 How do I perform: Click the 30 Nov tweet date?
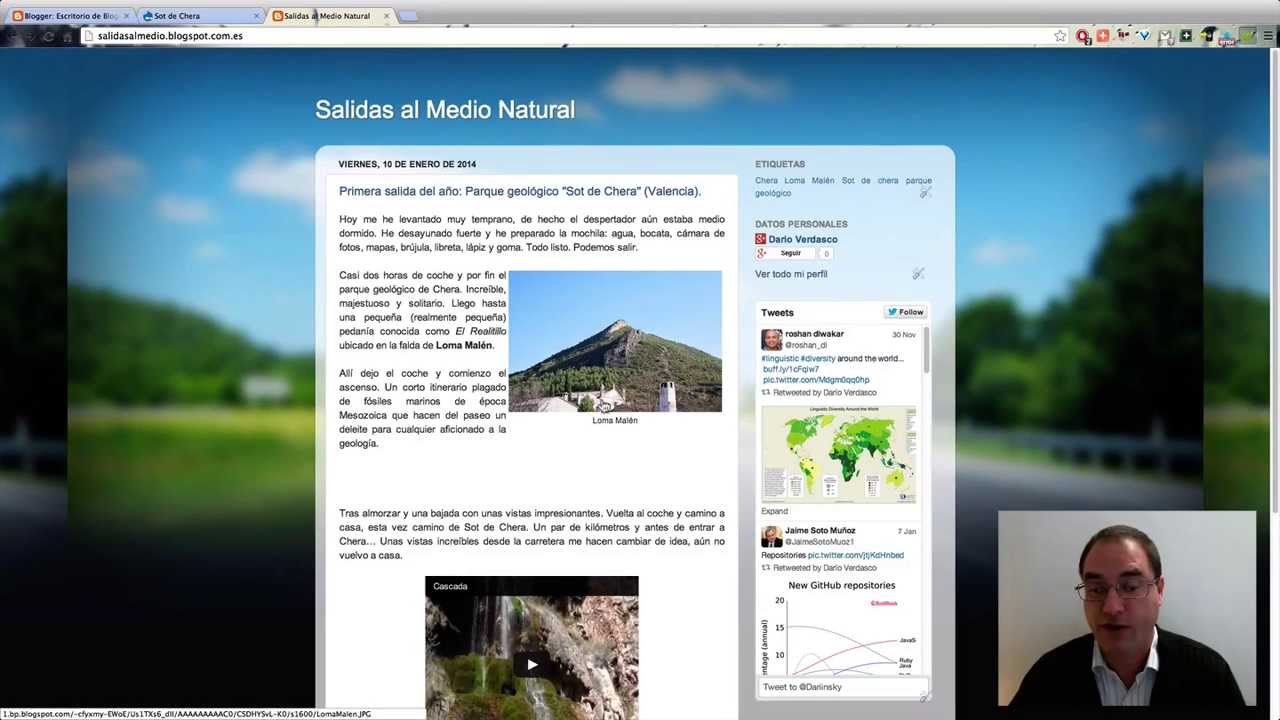click(x=903, y=335)
